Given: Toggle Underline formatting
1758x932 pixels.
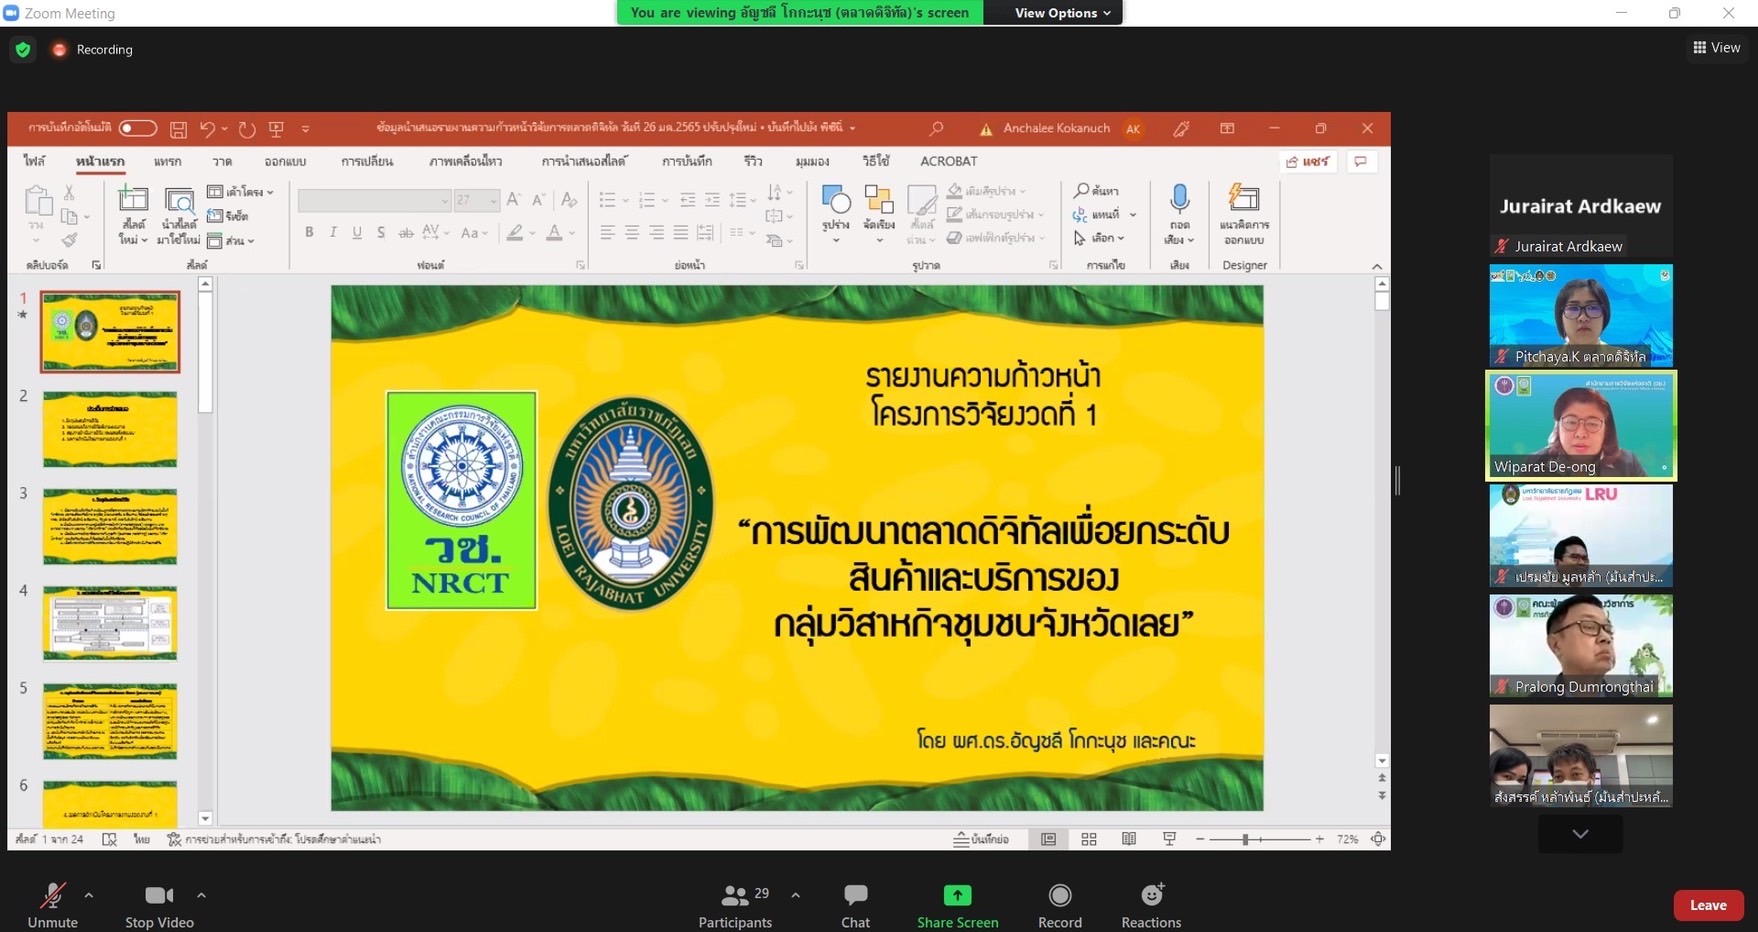Looking at the screenshot, I should tap(357, 232).
